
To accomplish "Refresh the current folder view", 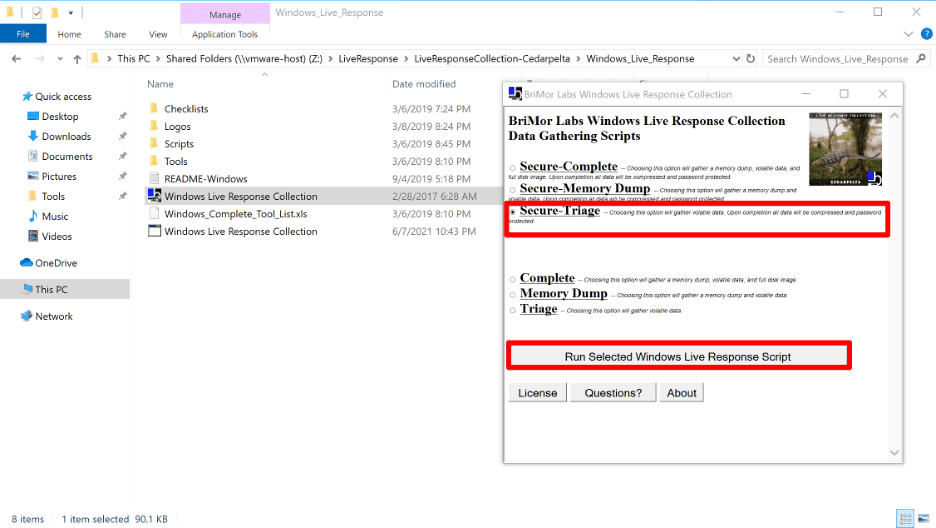I will pyautogui.click(x=751, y=58).
